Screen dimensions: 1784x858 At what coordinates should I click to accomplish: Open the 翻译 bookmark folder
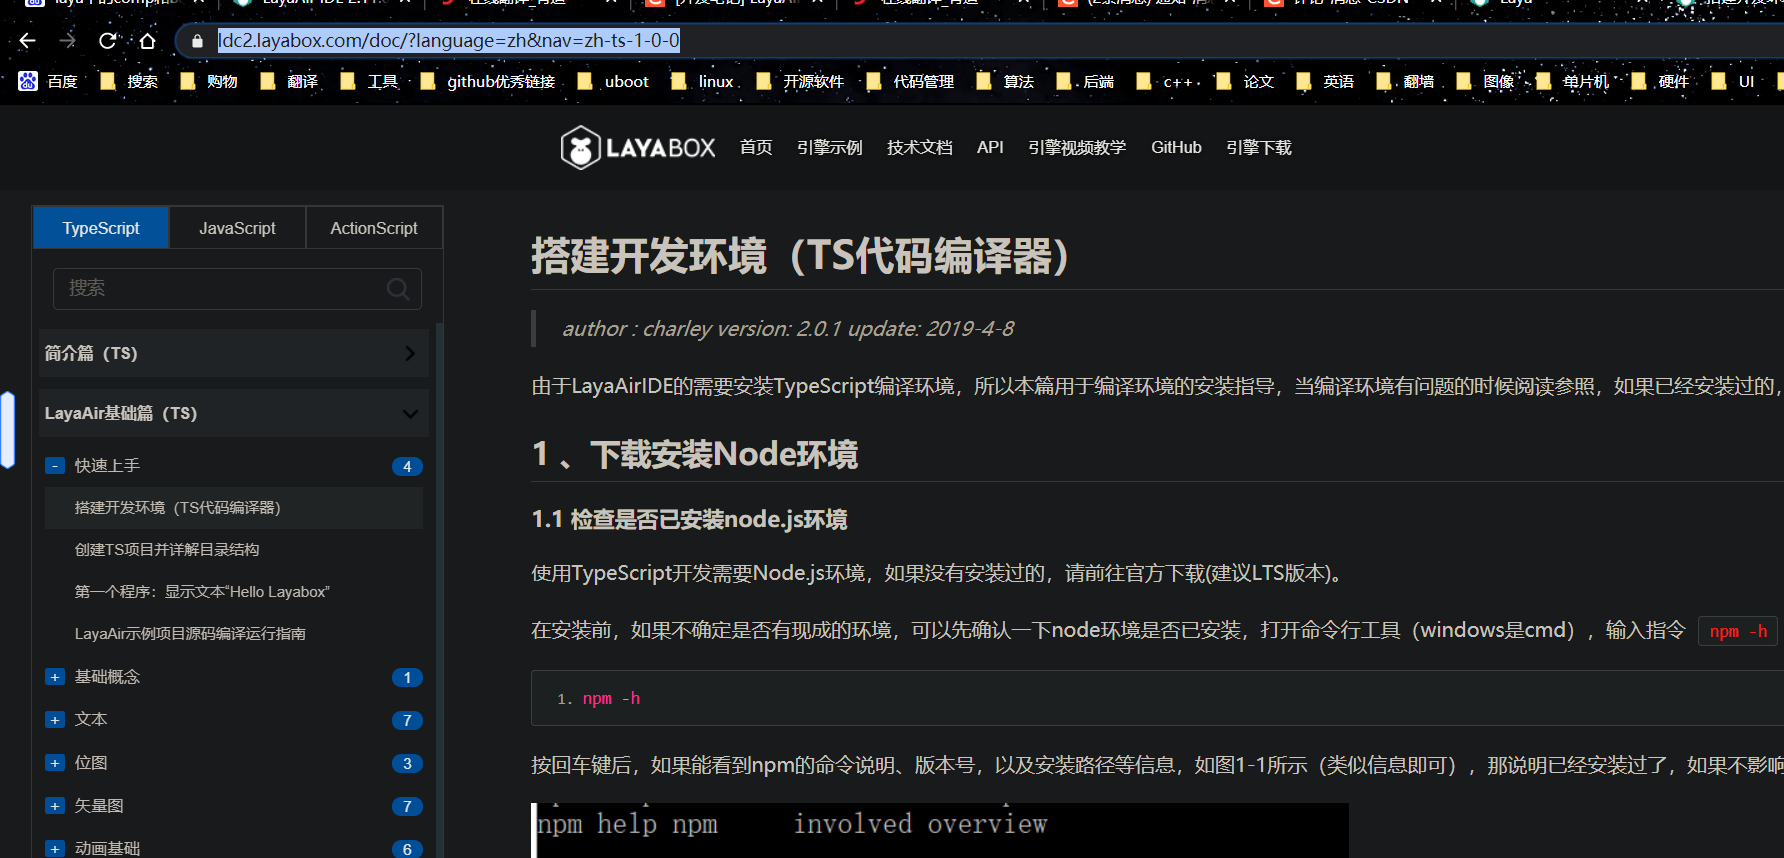pyautogui.click(x=289, y=81)
